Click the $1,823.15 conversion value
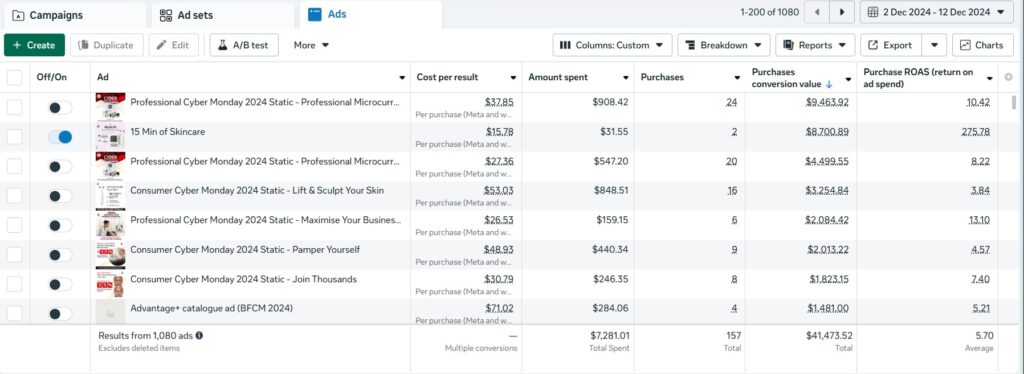The width and height of the screenshot is (1024, 374). pyautogui.click(x=829, y=279)
